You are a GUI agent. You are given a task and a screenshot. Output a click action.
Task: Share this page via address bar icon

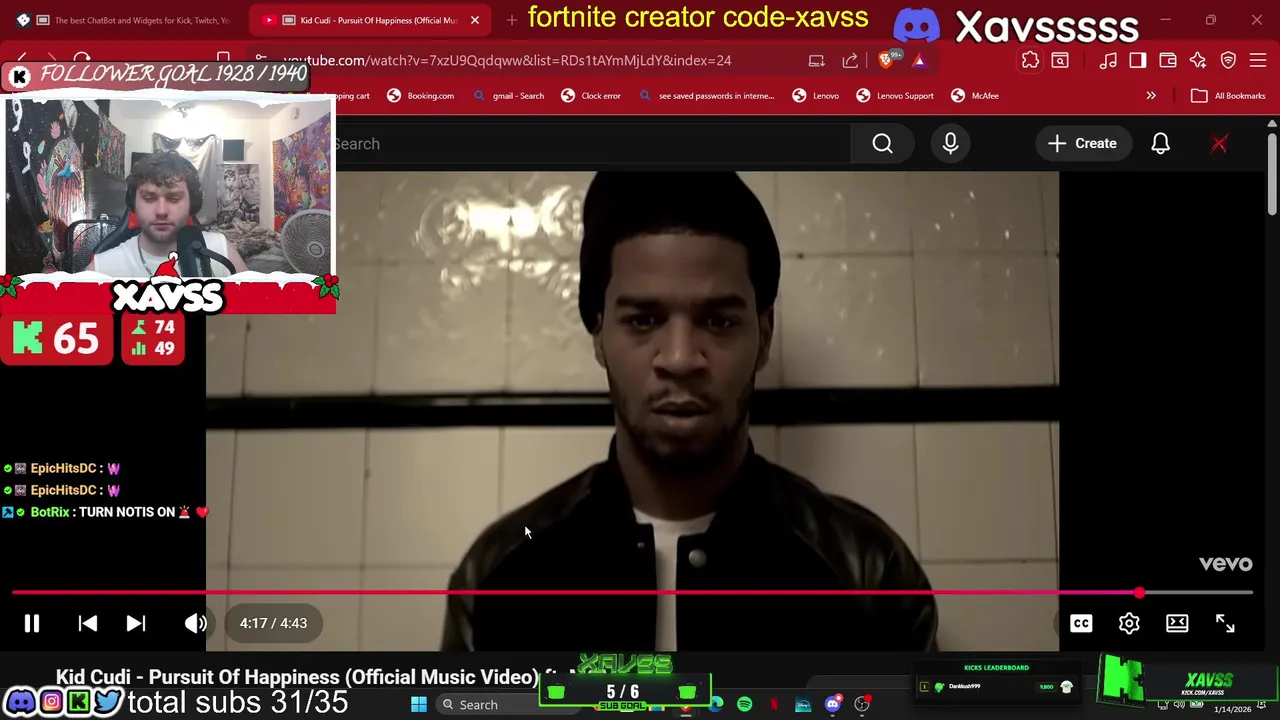pos(850,61)
